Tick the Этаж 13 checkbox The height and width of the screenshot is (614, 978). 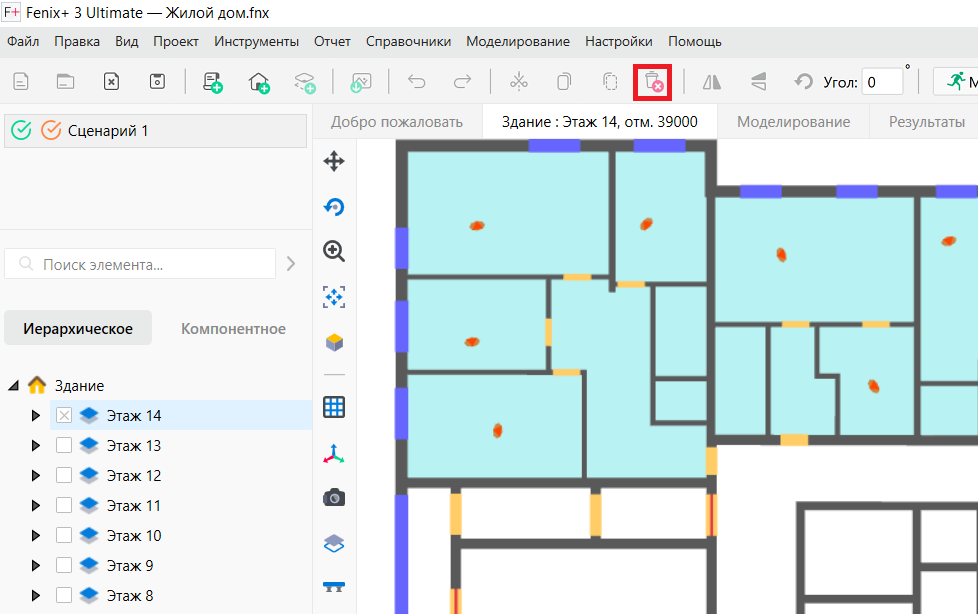[64, 446]
